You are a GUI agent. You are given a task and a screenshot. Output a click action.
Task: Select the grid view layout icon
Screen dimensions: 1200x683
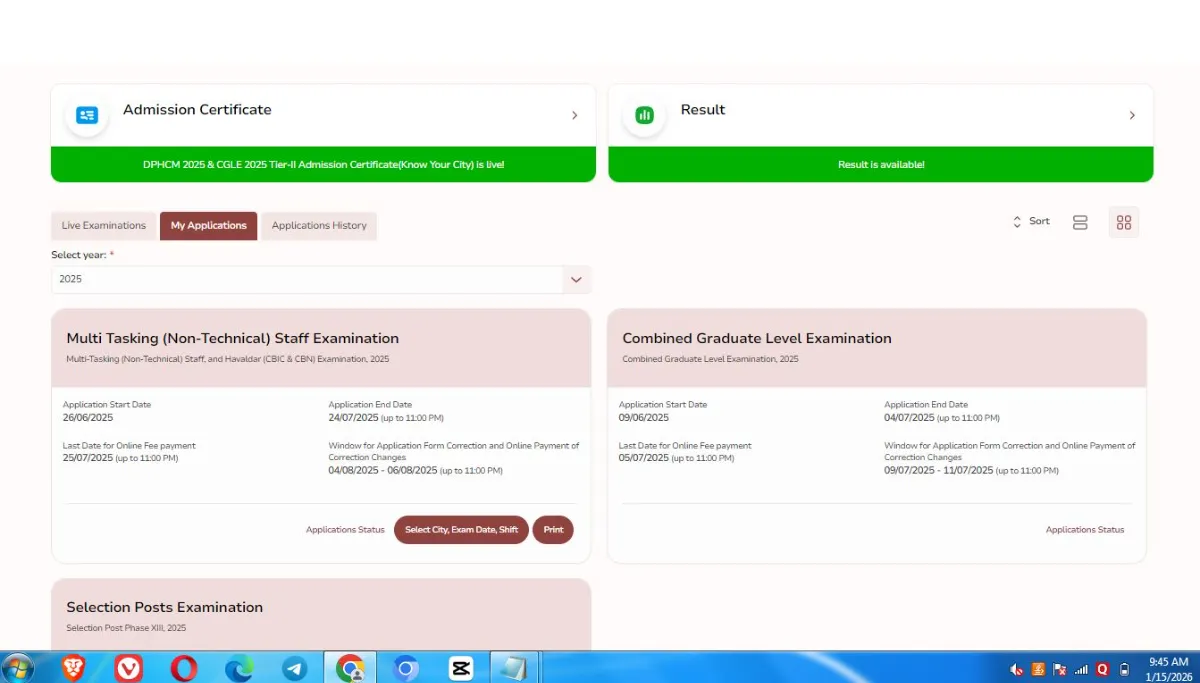tap(1123, 222)
